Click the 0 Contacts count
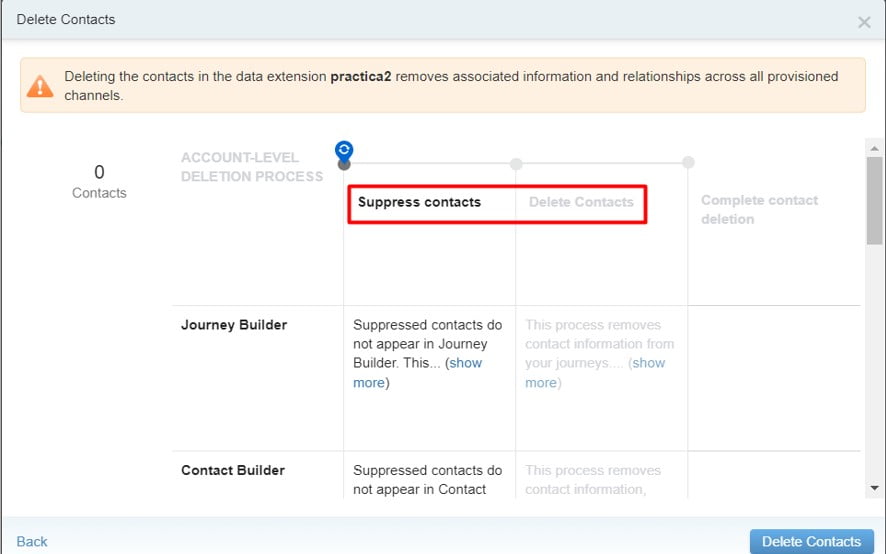Viewport: 886px width, 554px height. 99,181
